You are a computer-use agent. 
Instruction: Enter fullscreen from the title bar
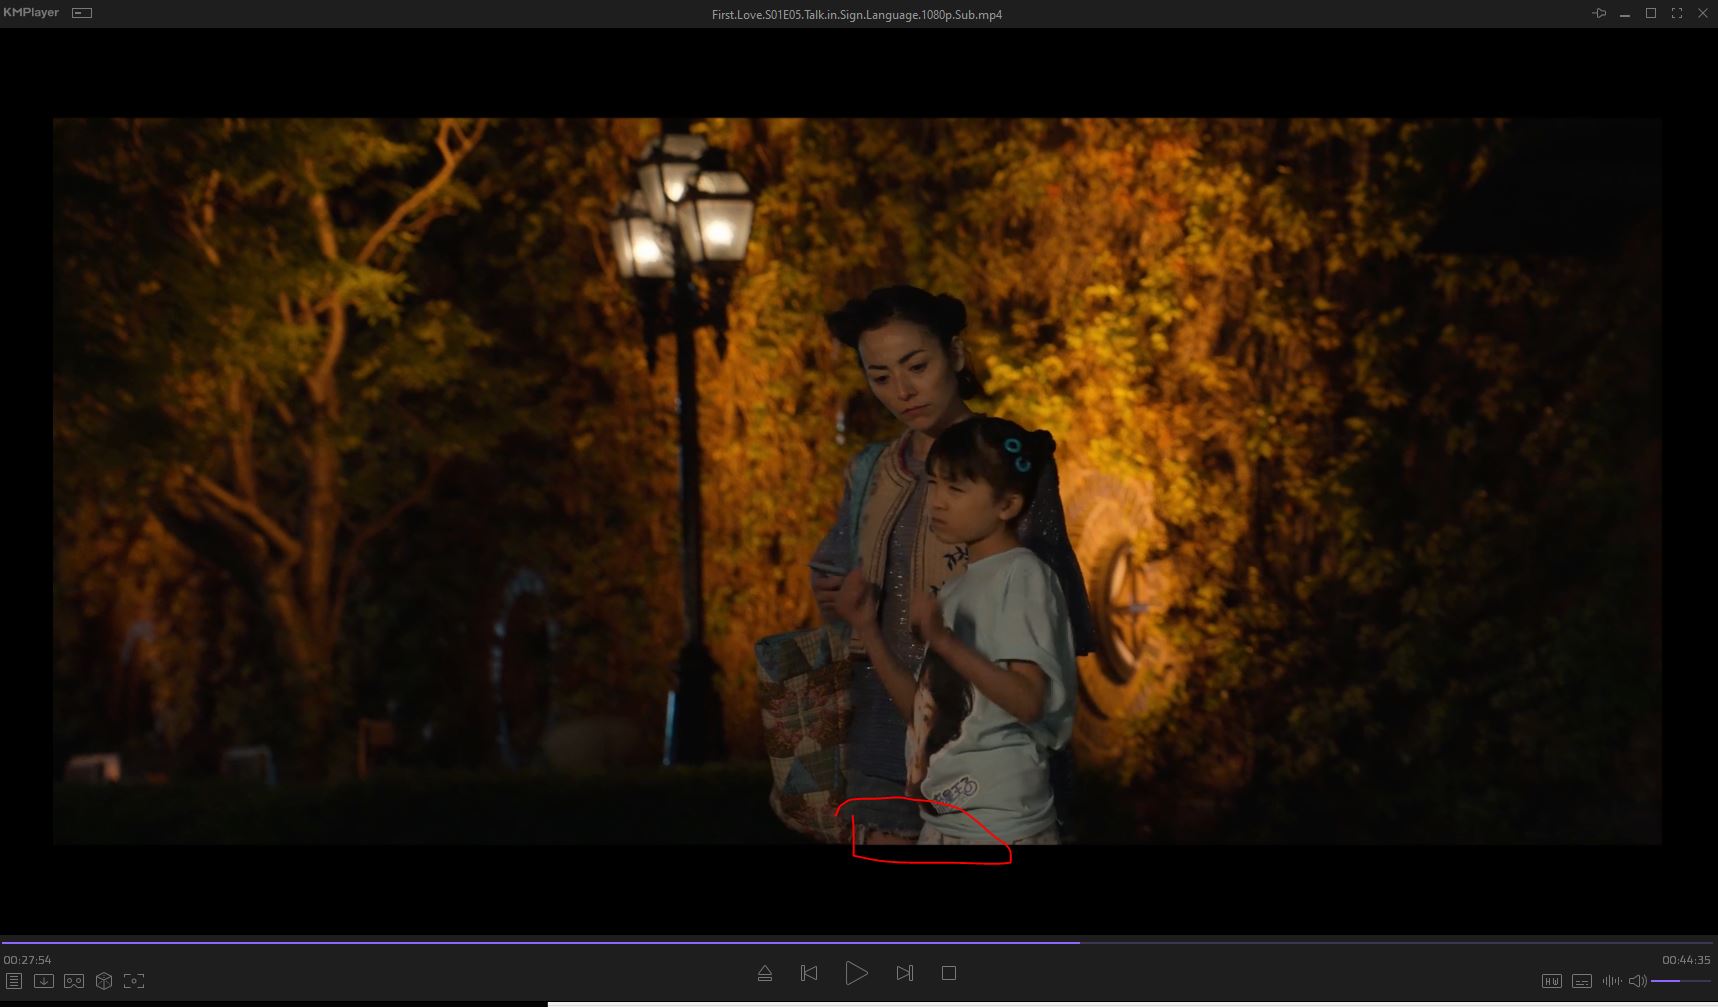coord(1677,13)
